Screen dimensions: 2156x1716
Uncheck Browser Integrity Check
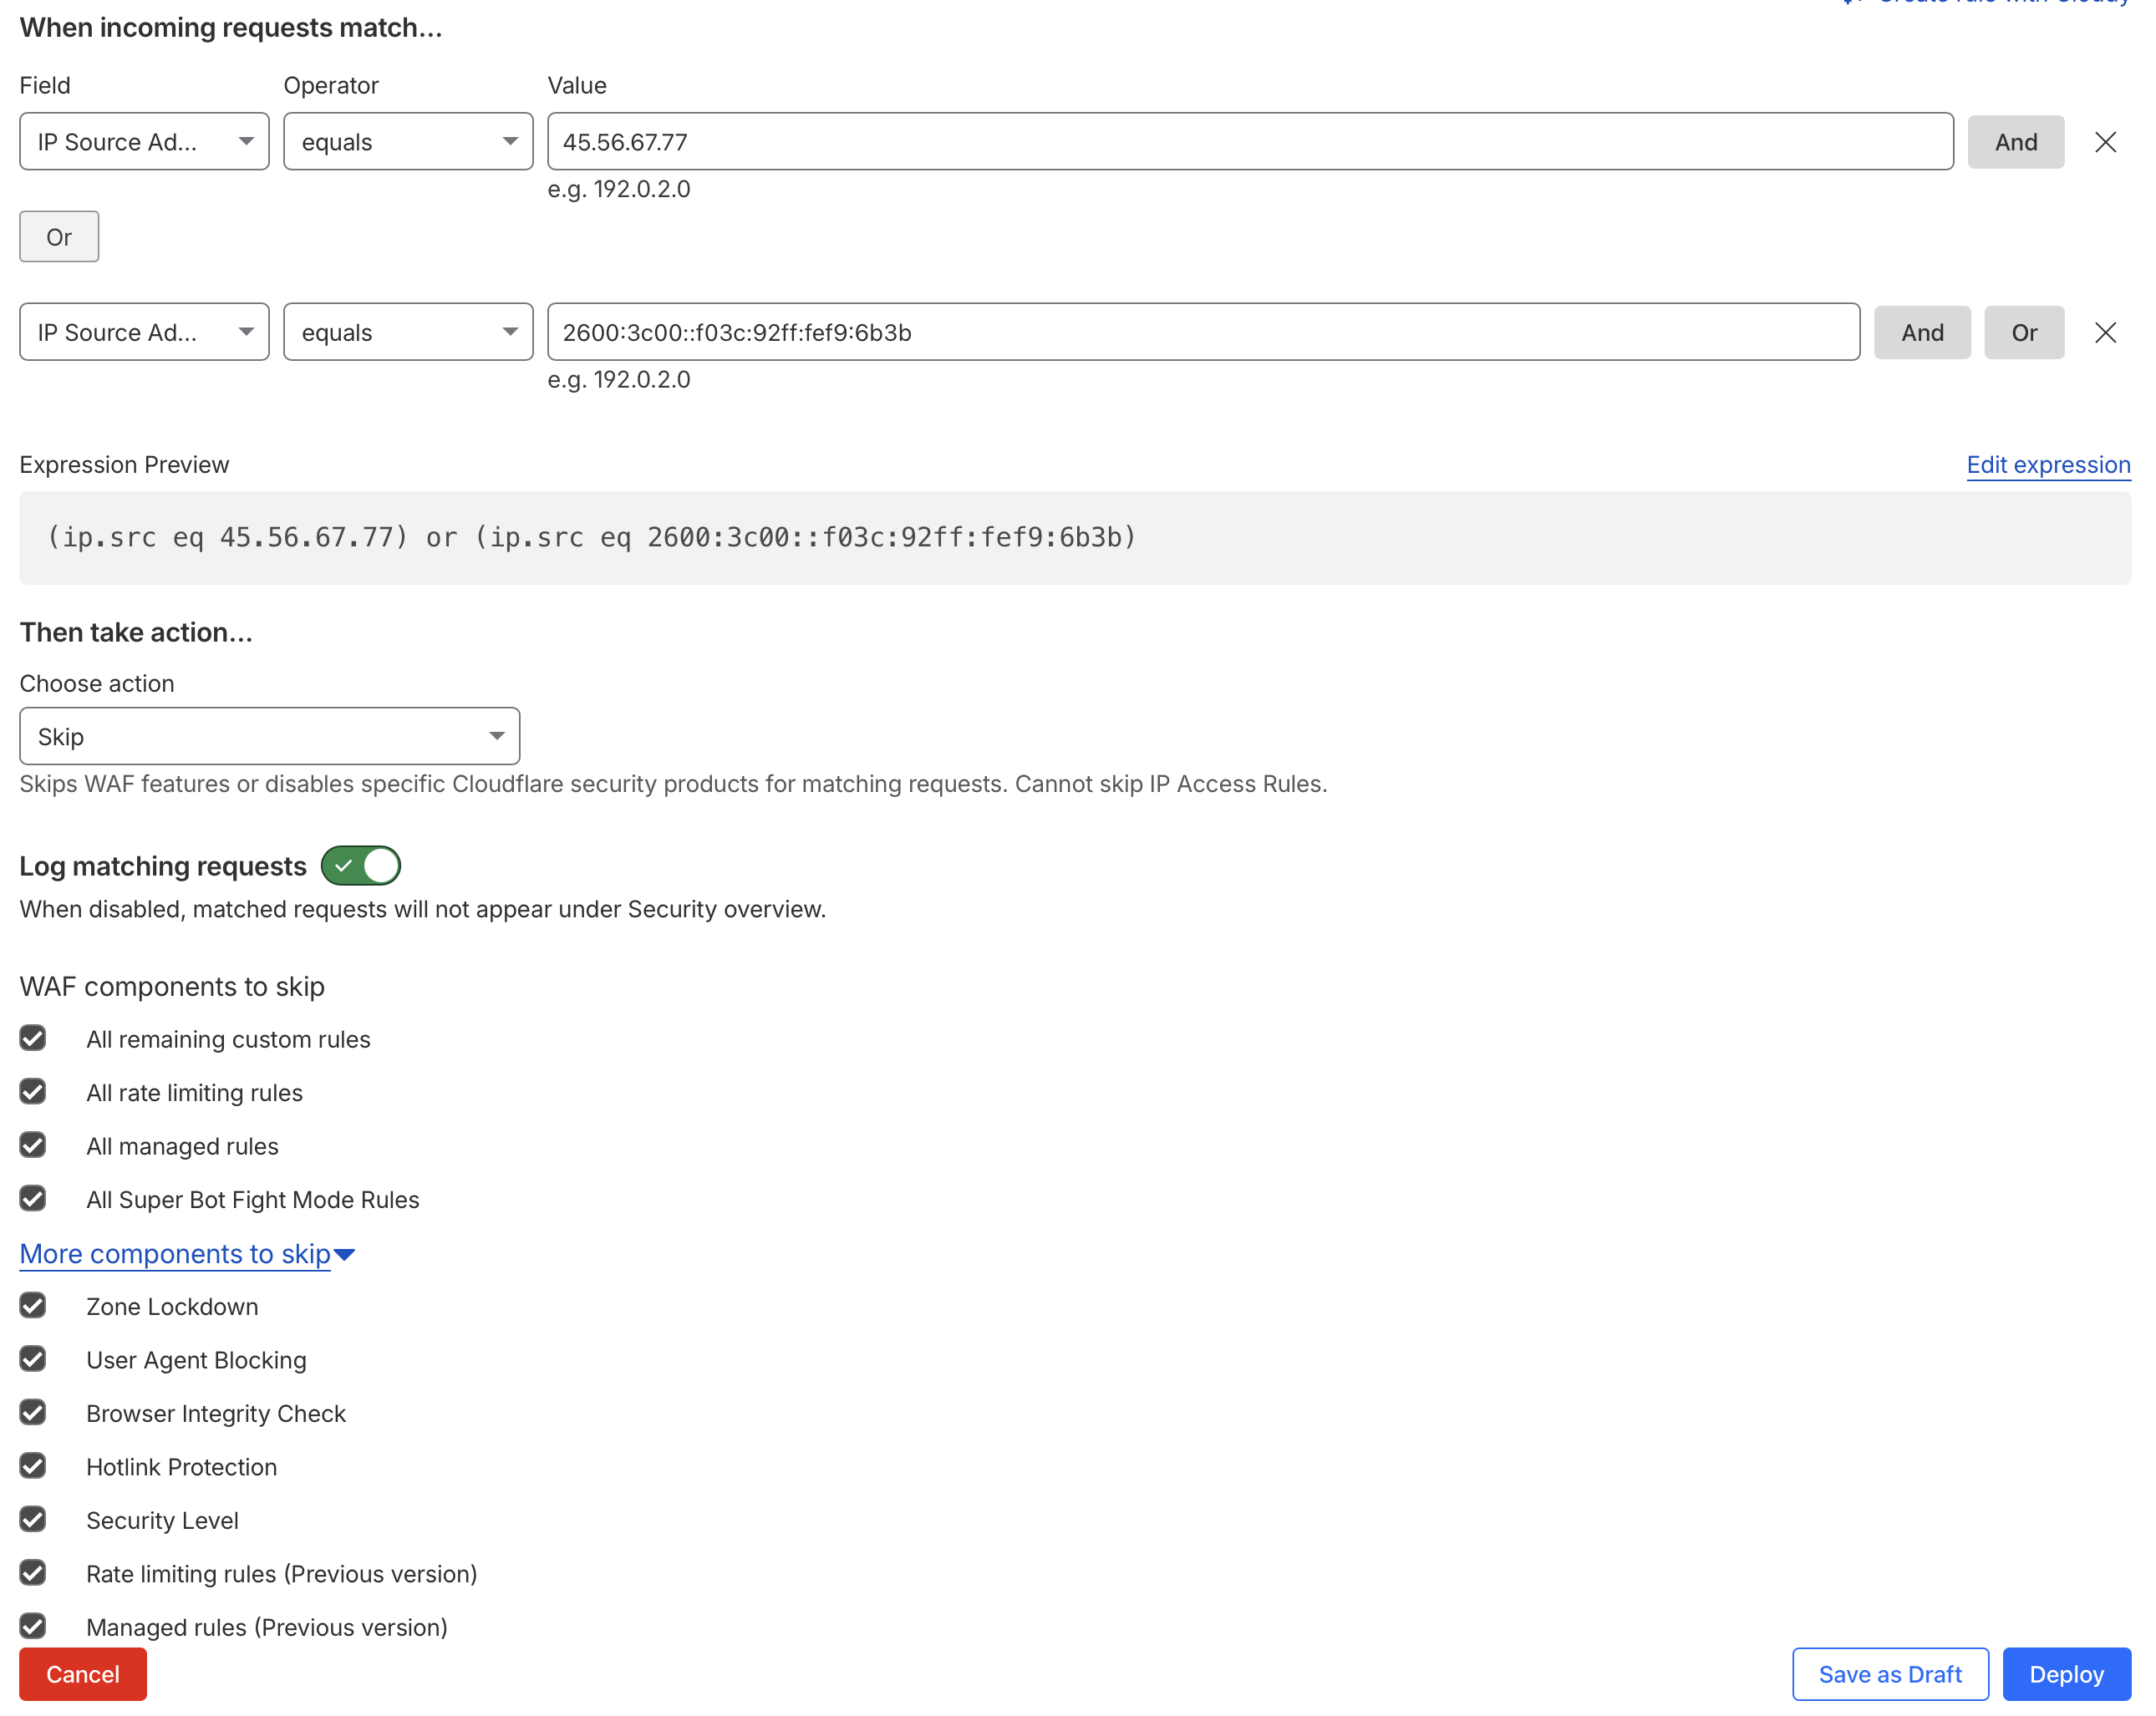click(33, 1412)
